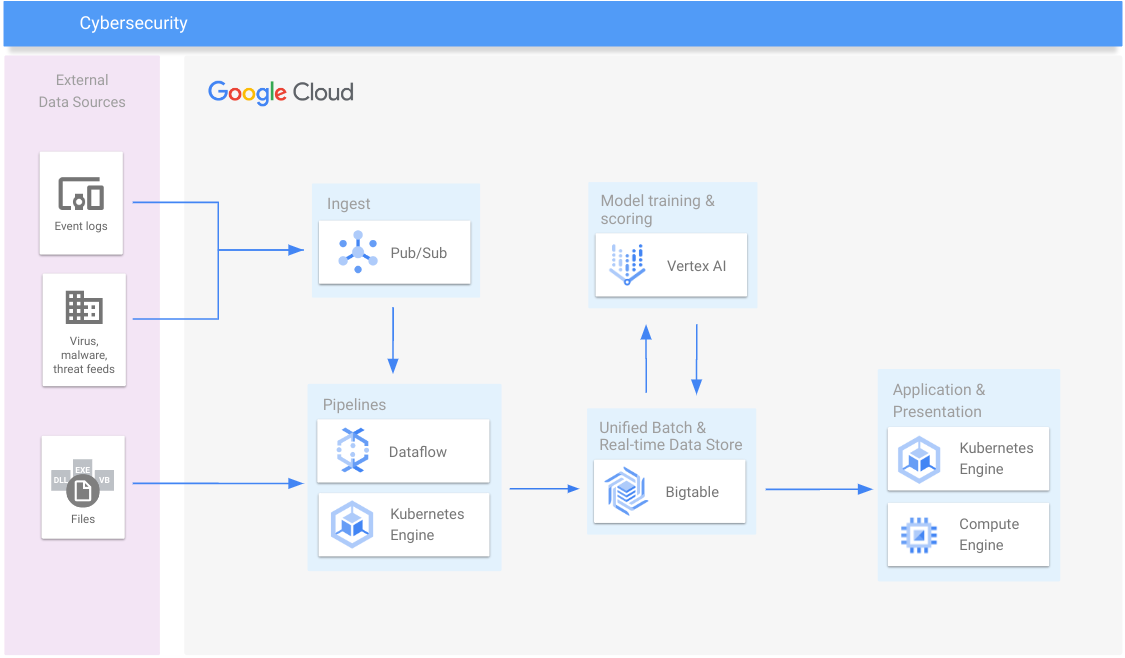The width and height of the screenshot is (1125, 658).
Task: Select the Compute Engine chip icon
Action: click(x=917, y=535)
